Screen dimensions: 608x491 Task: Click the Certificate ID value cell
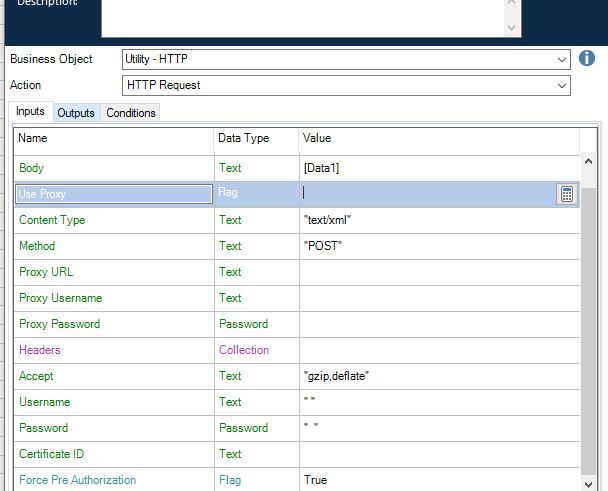(440, 454)
